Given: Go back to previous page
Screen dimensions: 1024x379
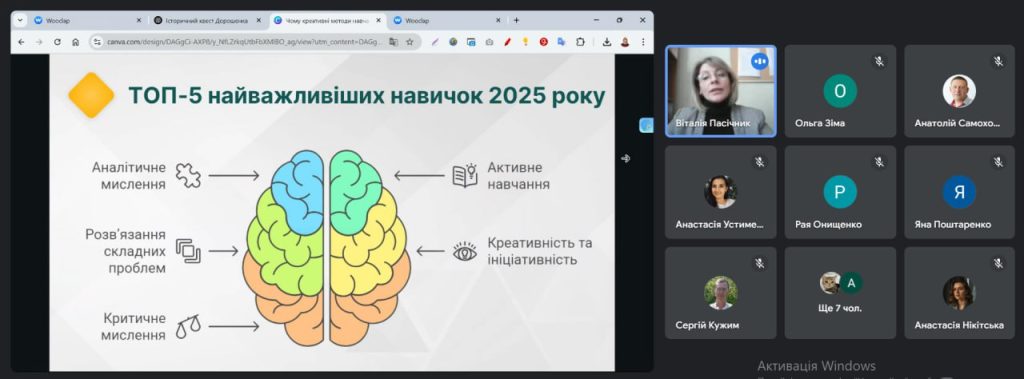Looking at the screenshot, I should pyautogui.click(x=21, y=42).
